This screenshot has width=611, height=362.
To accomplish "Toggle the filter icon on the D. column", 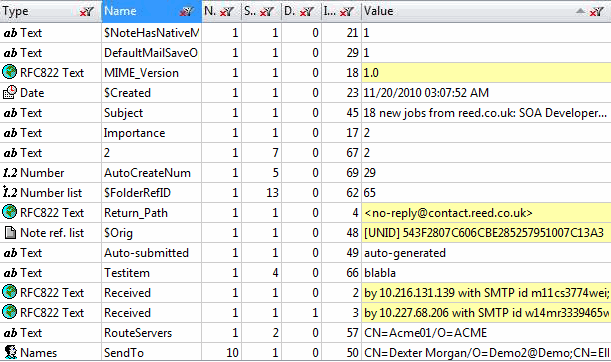I will click(x=307, y=12).
